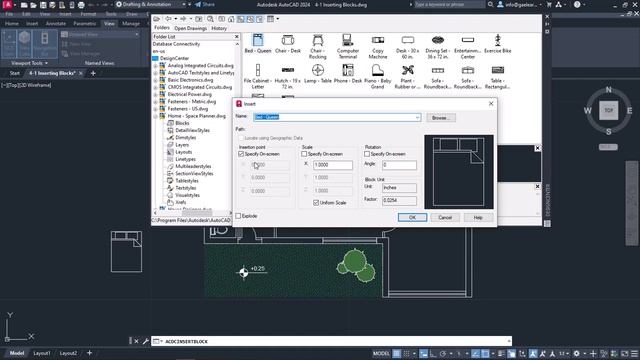Select the Phone - Desk block icon
640x360 pixels.
[348, 70]
